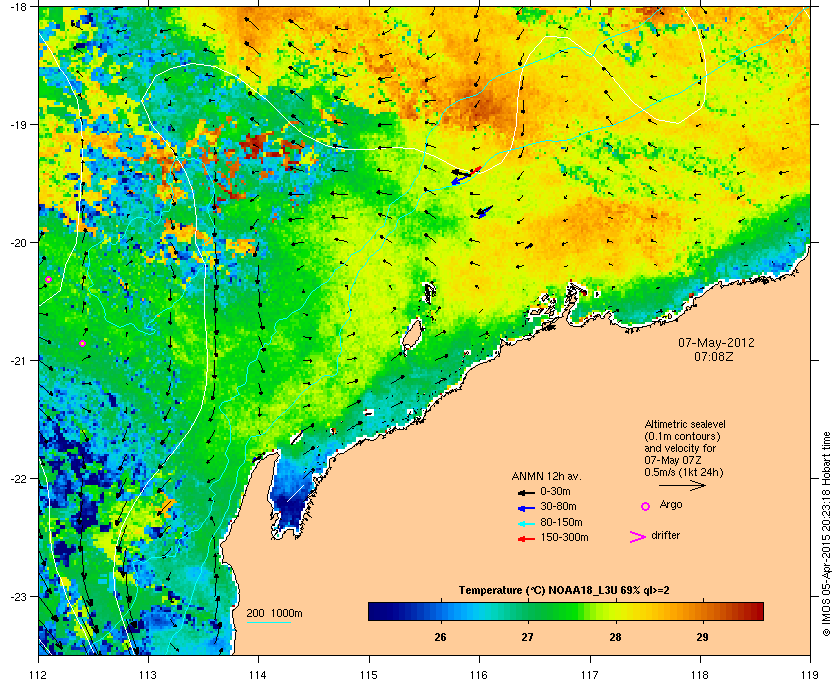Click the "drifter" legend label
The image size is (840, 680).
pyautogui.click(x=665, y=535)
